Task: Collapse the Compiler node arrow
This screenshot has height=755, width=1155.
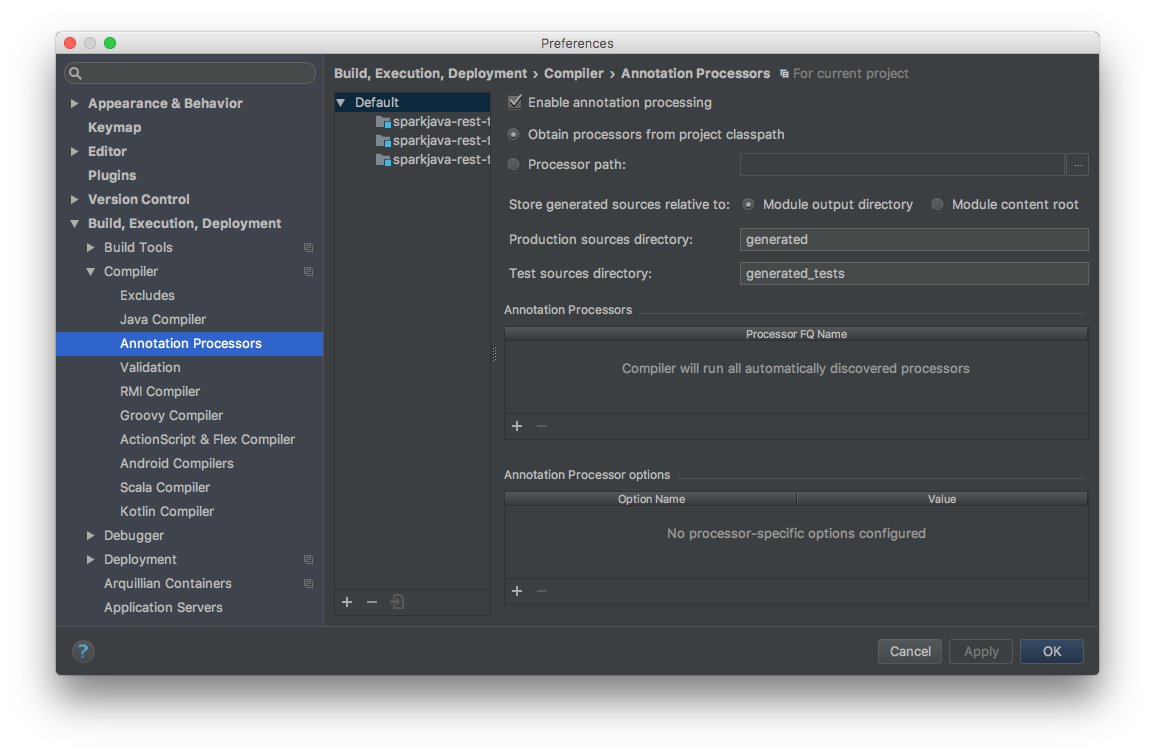Action: [x=91, y=272]
